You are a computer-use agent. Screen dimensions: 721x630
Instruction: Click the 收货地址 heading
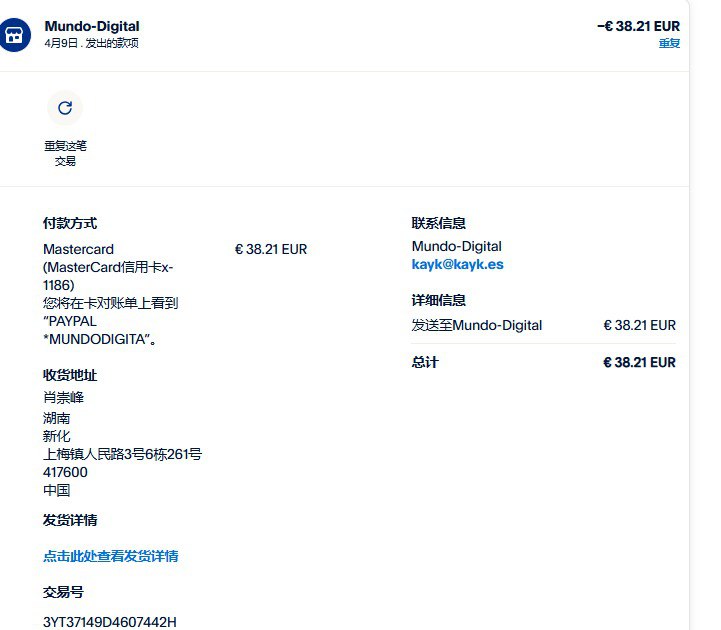pyautogui.click(x=70, y=375)
